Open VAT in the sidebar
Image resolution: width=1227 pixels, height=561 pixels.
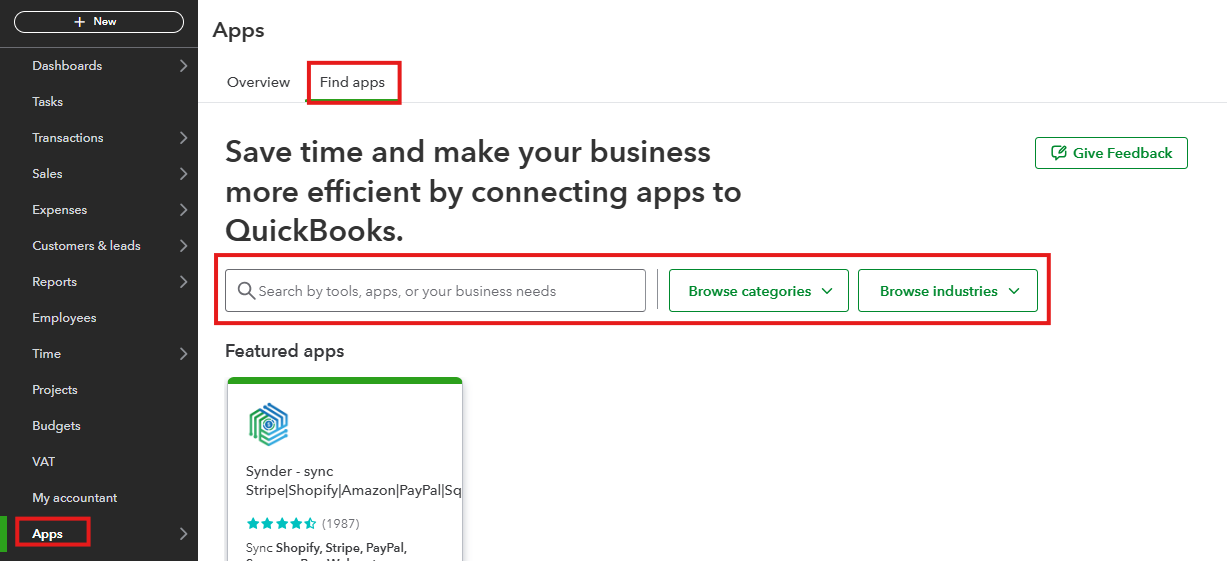coord(43,462)
